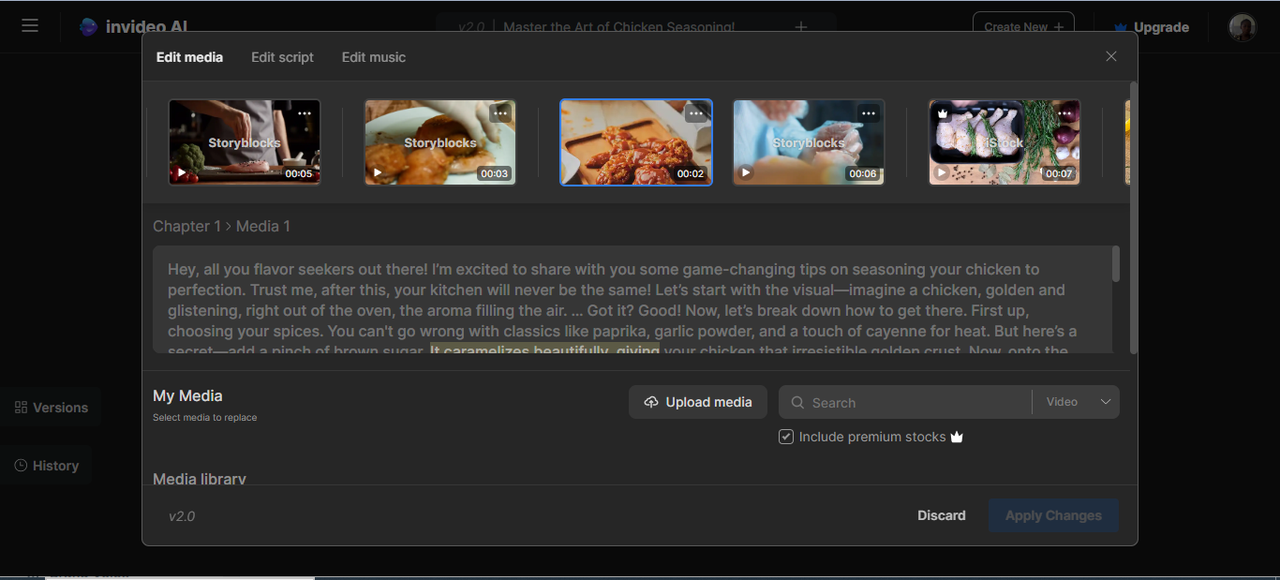Screen dimensions: 1280x580
Task: Close the Edit media dialog
Action: [1111, 56]
